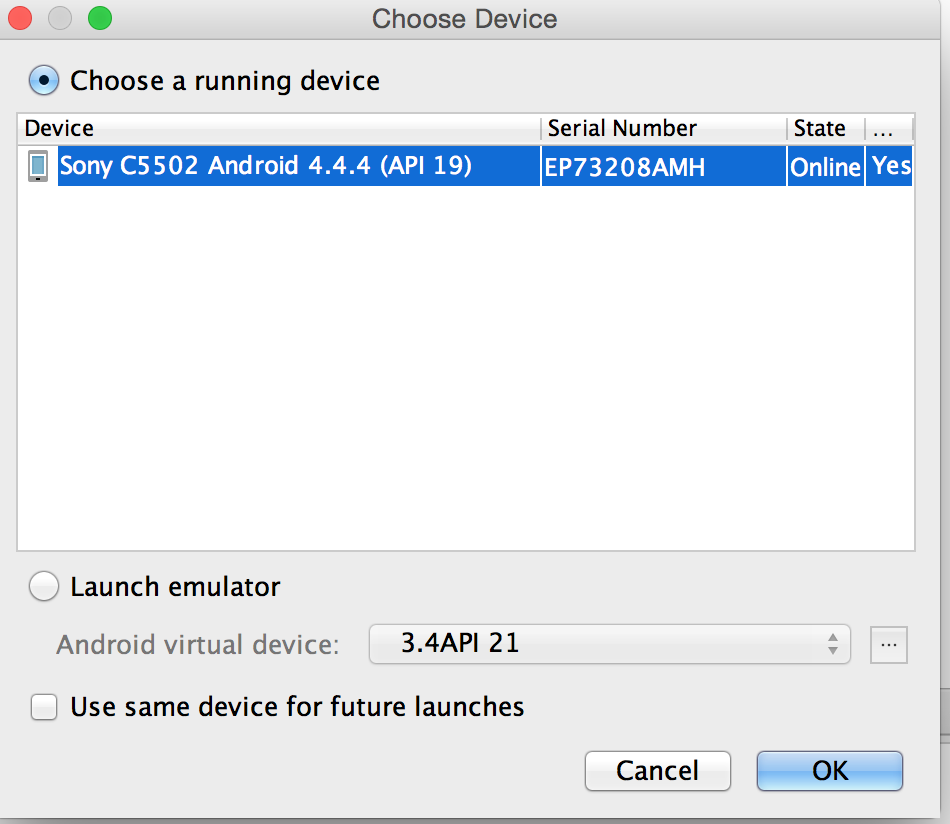Open the AVD manager ellipsis button
Viewport: 950px width, 824px height.
889,645
